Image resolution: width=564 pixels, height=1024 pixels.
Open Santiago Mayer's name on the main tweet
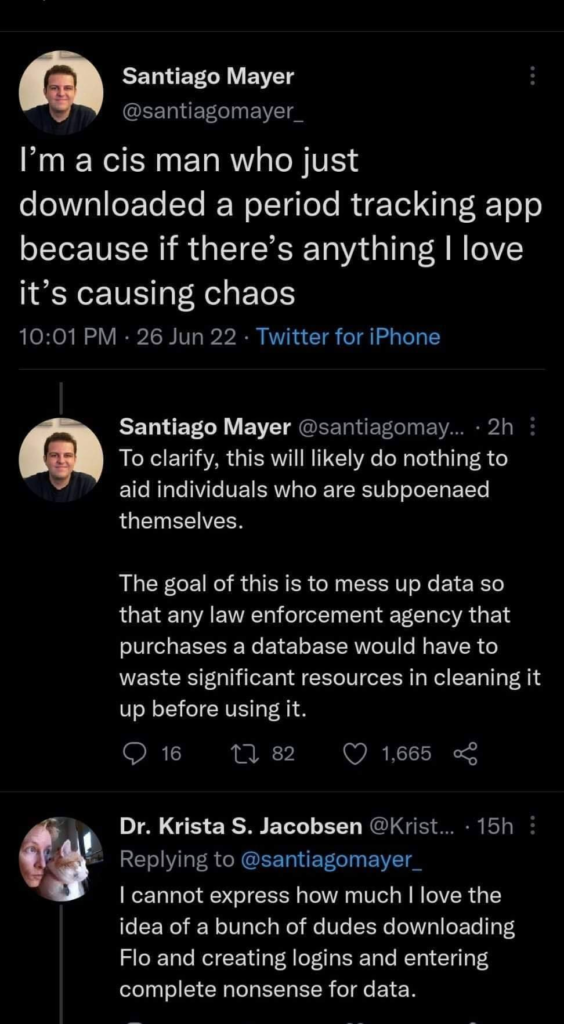click(x=208, y=77)
